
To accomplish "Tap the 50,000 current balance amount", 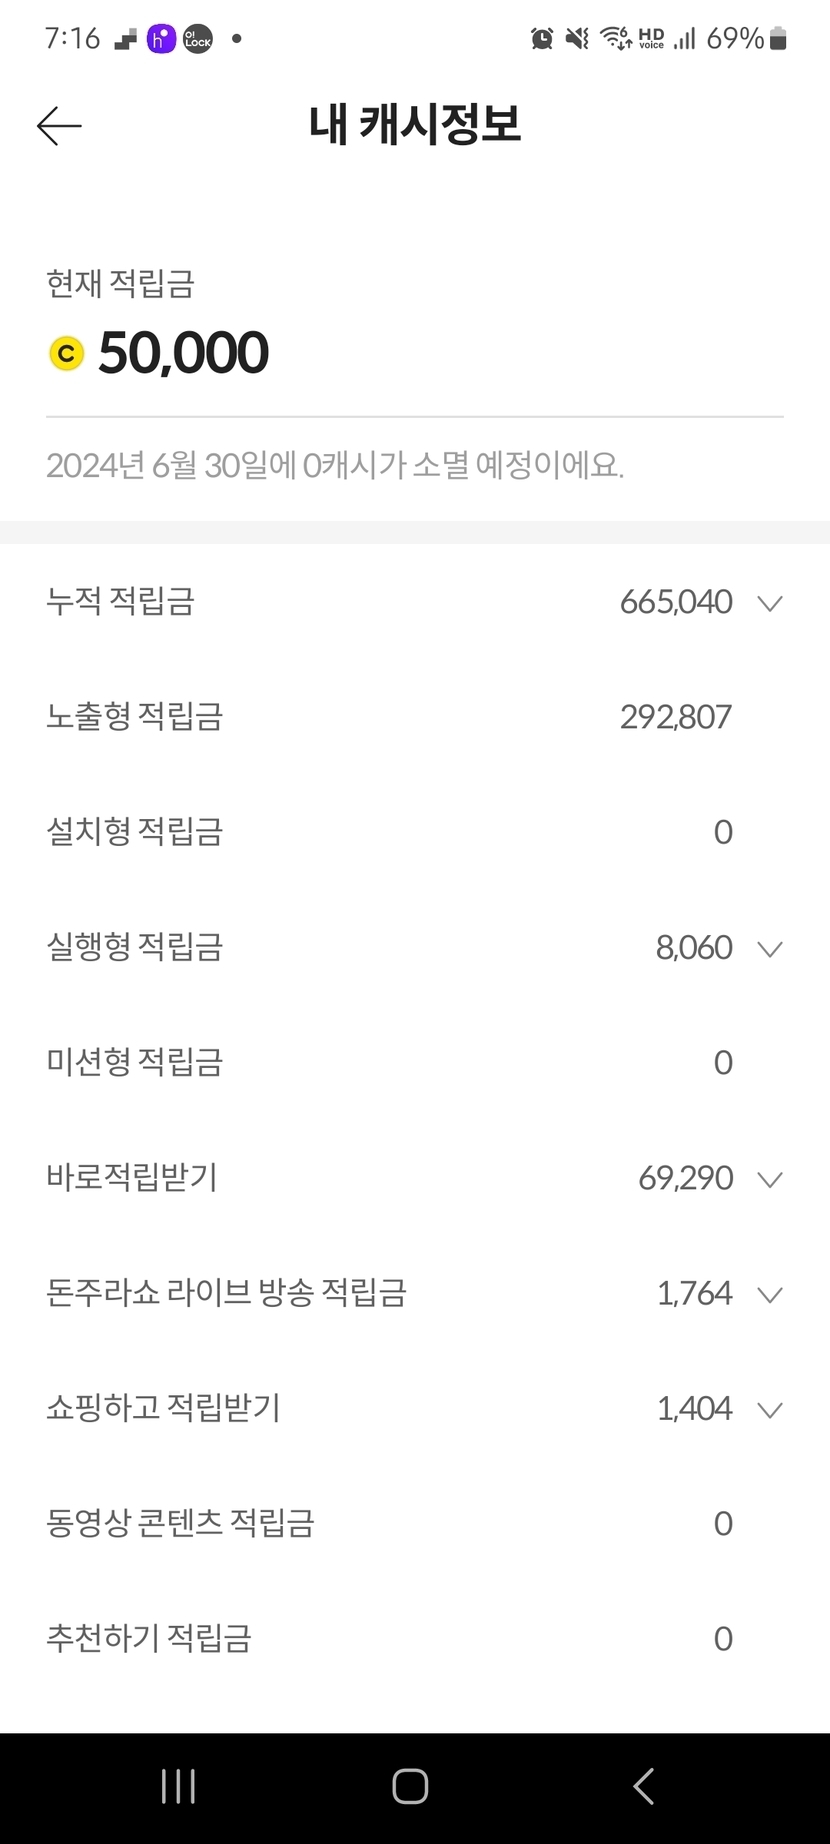I will point(184,353).
